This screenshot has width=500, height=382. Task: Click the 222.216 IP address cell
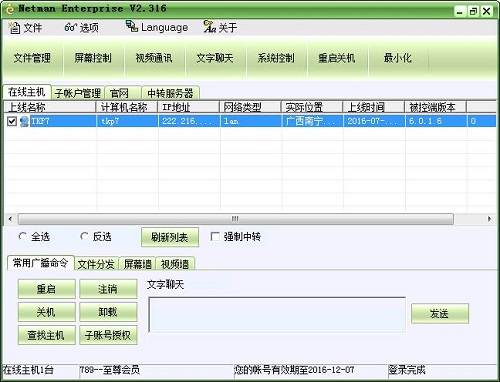coord(189,121)
